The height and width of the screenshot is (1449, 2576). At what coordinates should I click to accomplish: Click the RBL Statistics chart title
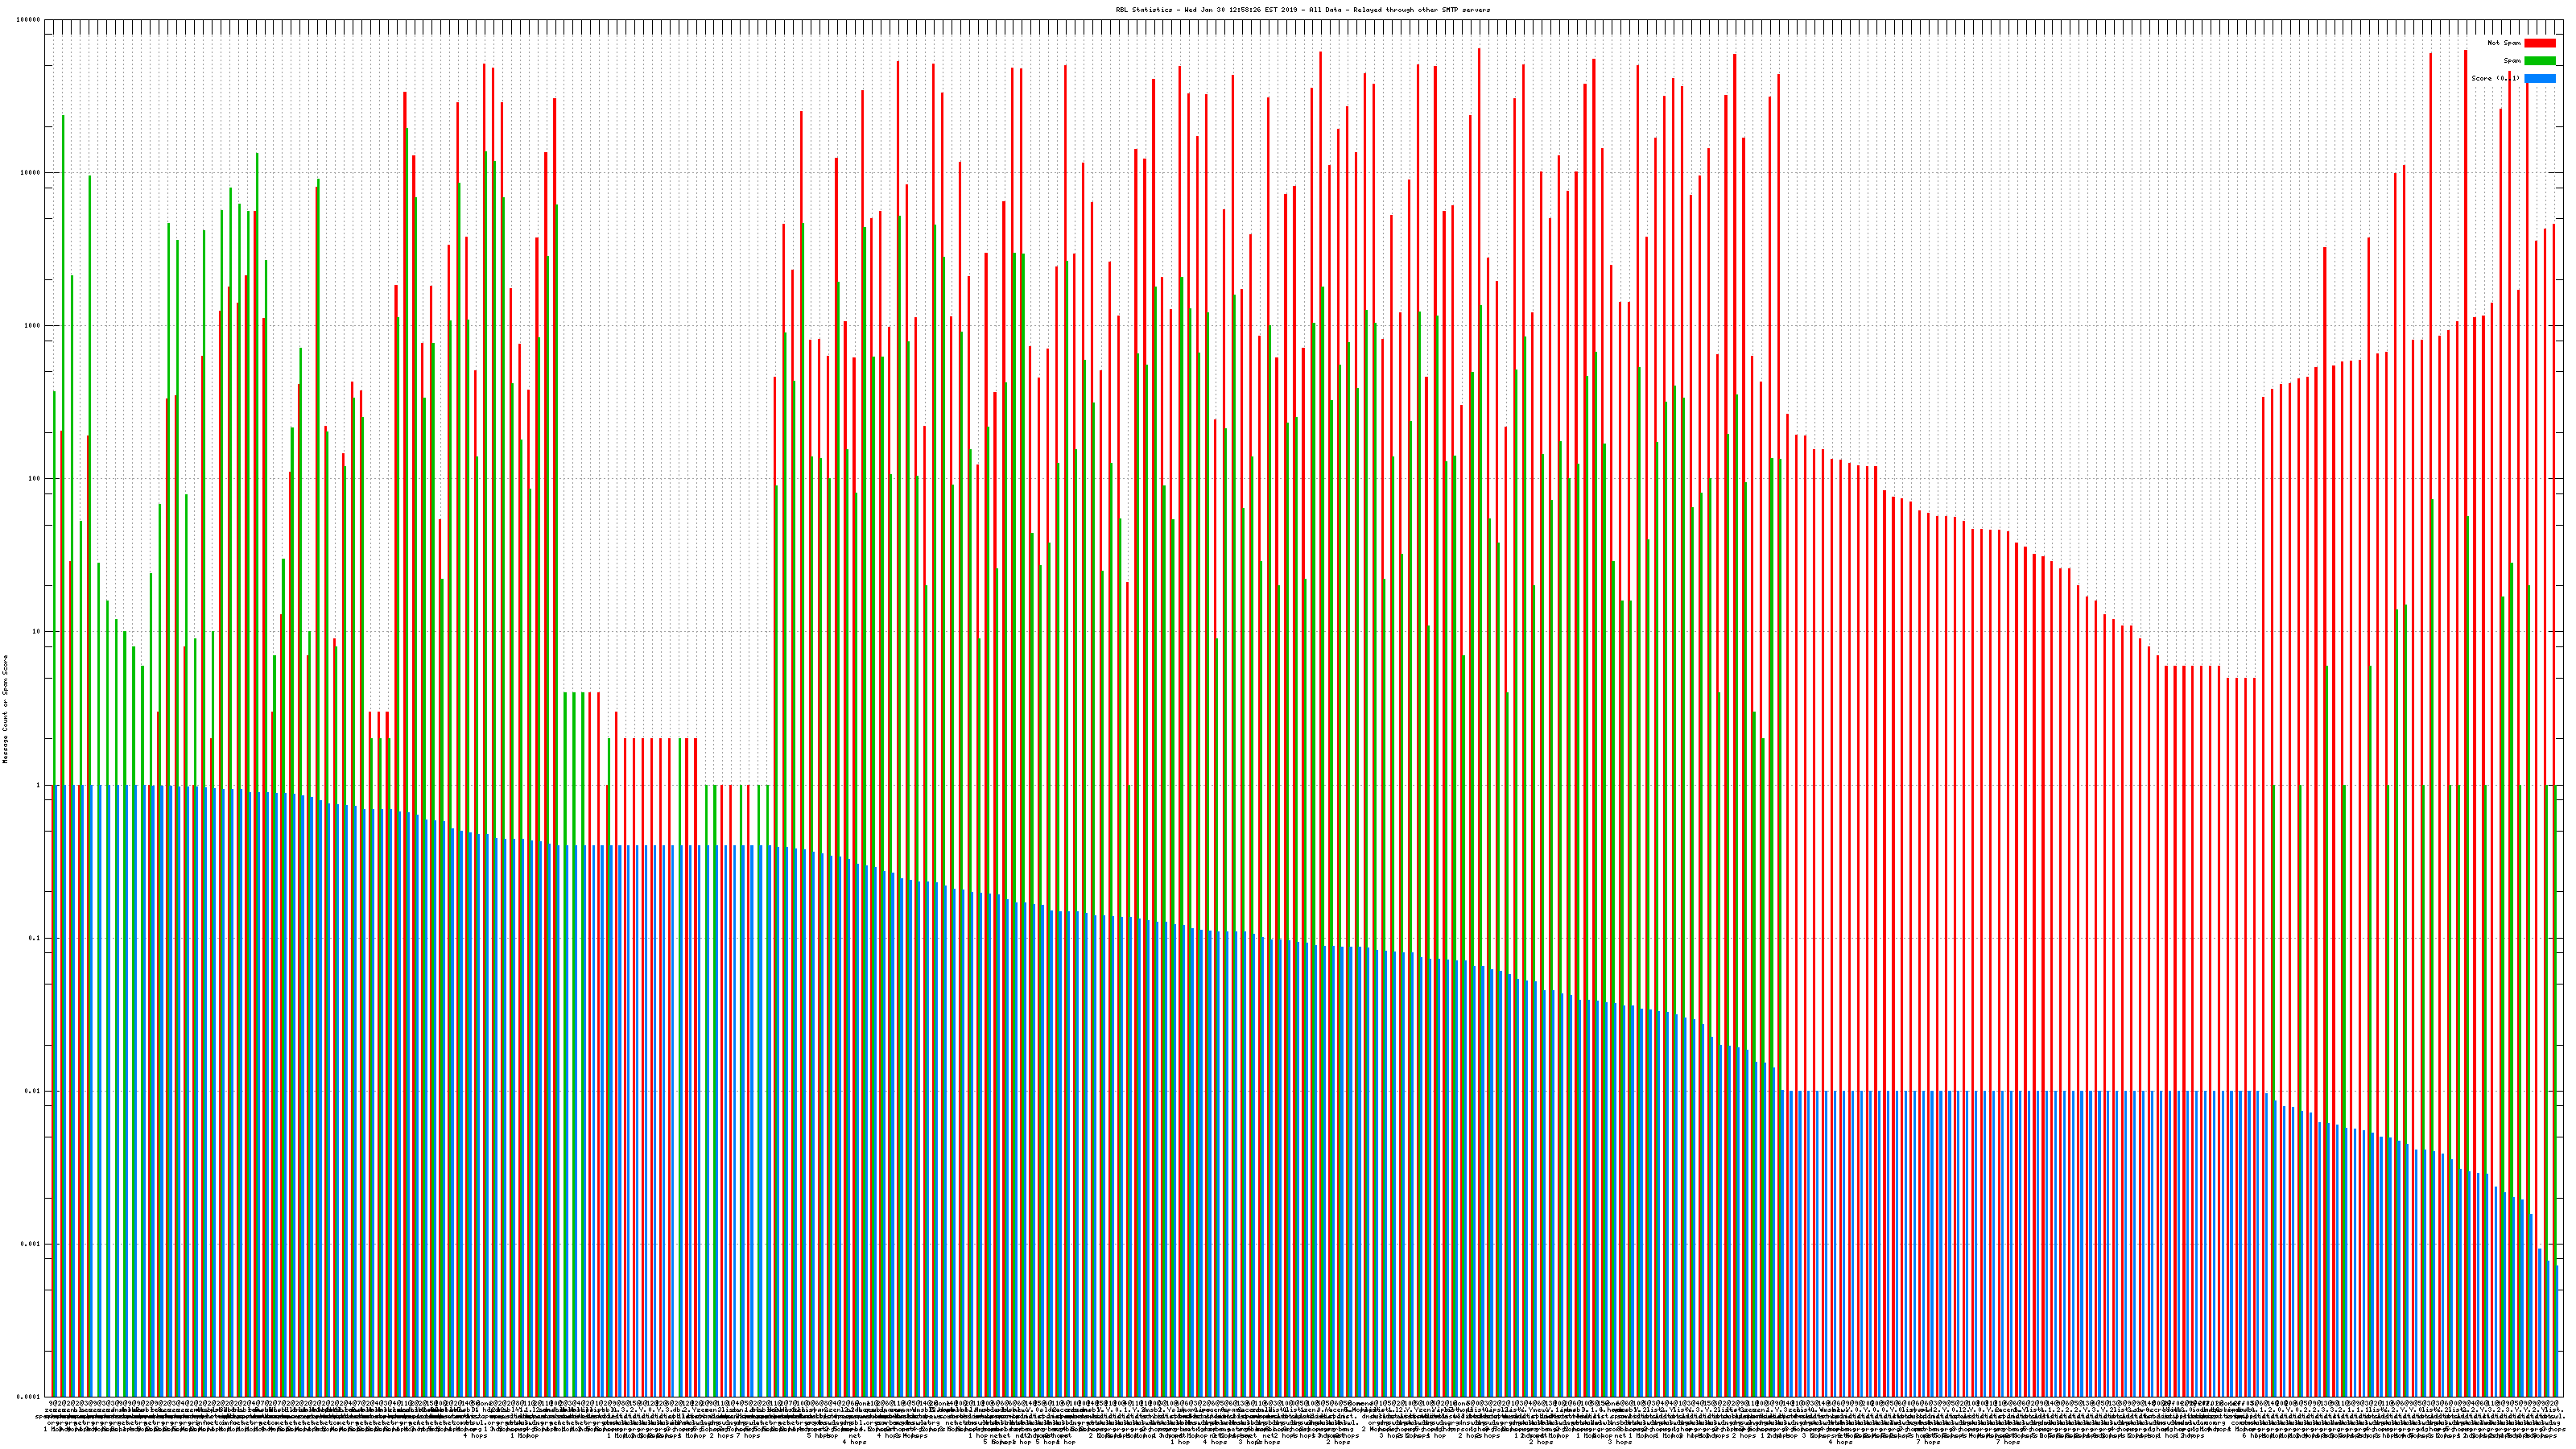coord(1302,10)
